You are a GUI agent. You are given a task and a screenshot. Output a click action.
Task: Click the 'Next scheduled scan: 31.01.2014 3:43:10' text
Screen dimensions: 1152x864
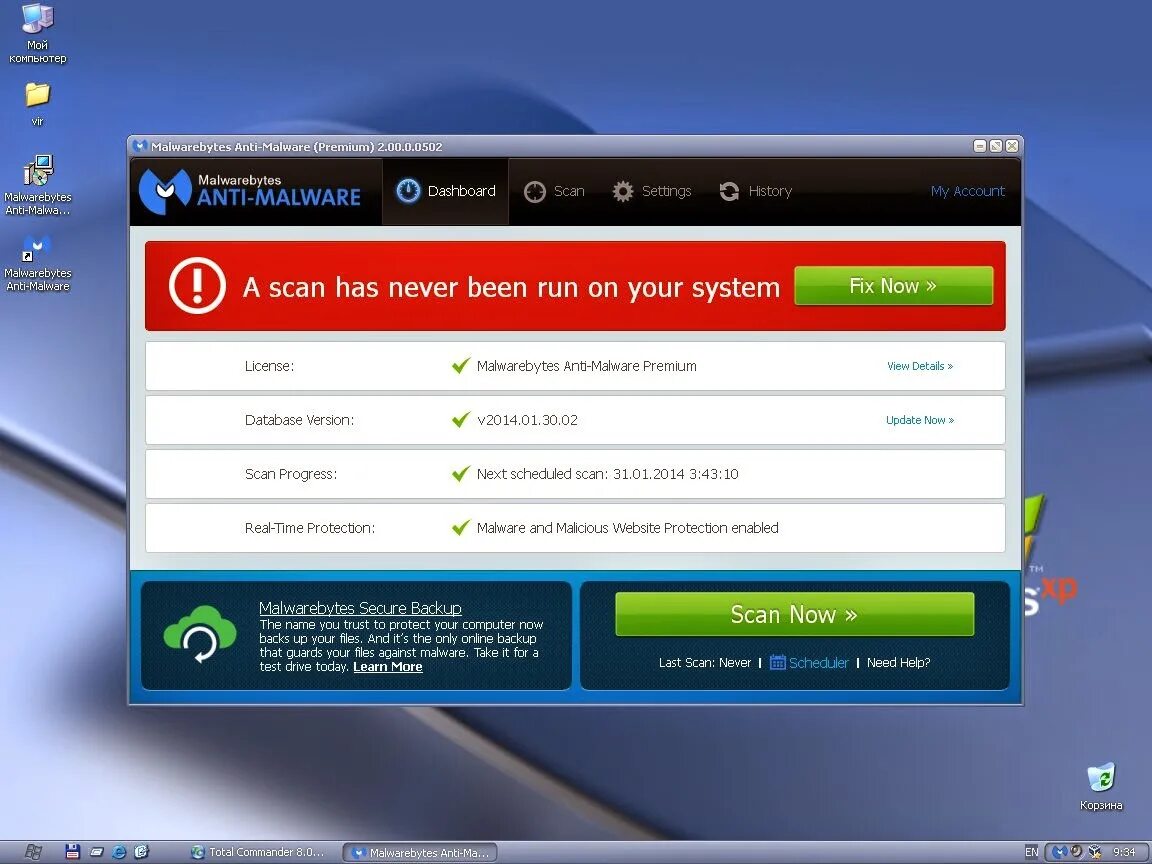pos(607,474)
